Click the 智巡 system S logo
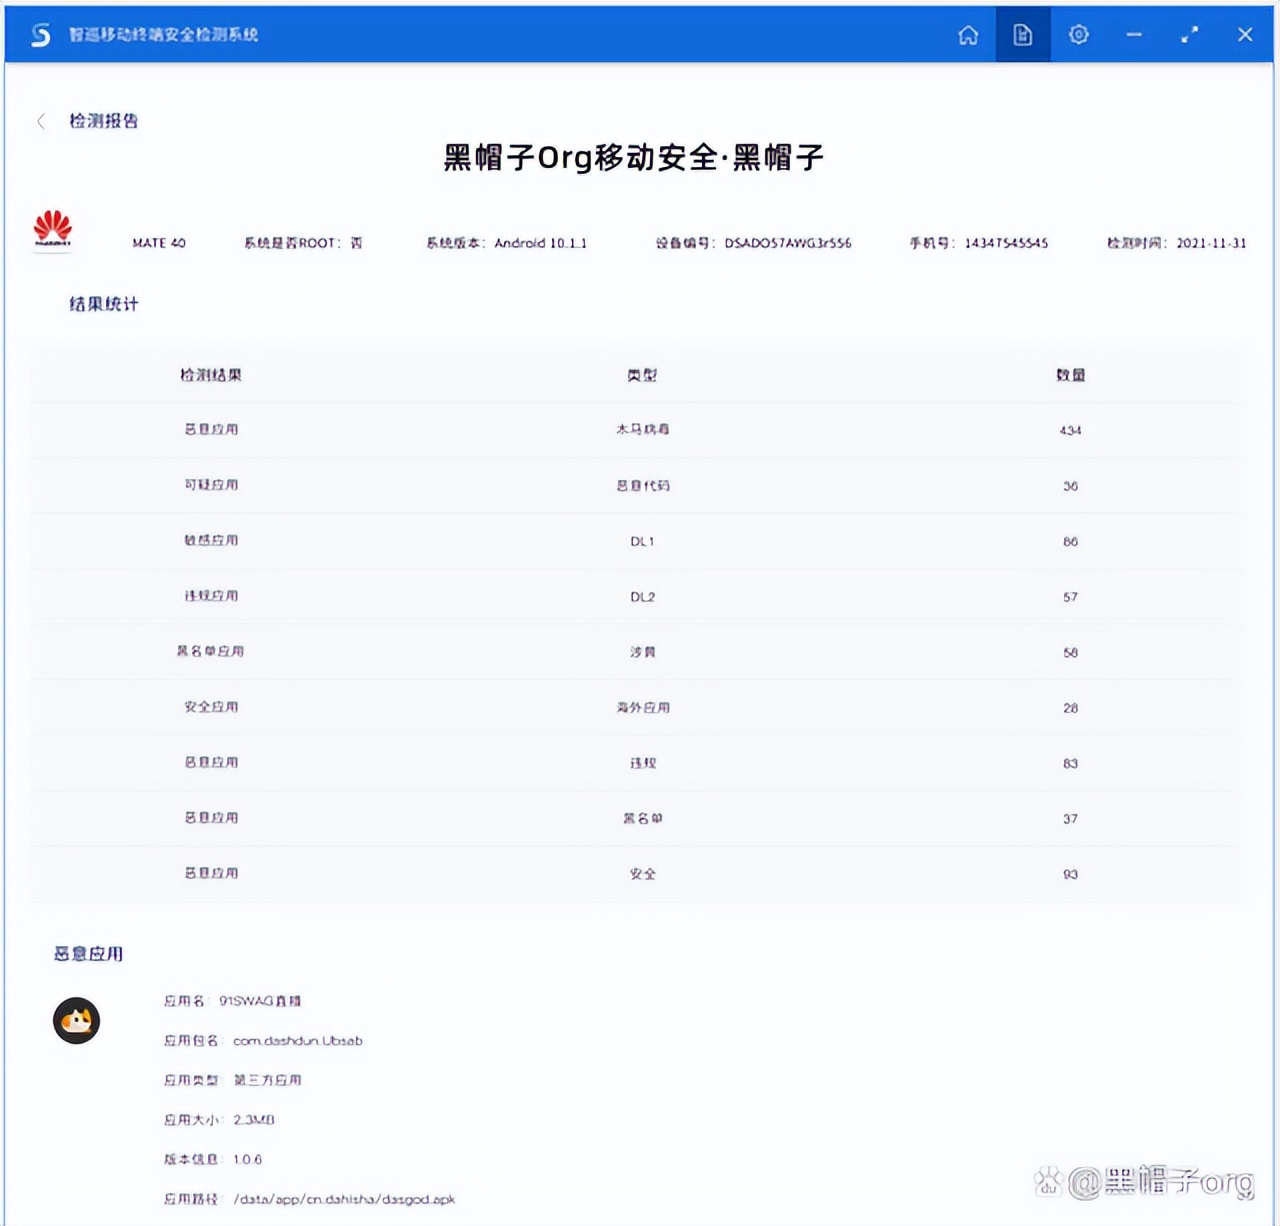 pyautogui.click(x=41, y=32)
